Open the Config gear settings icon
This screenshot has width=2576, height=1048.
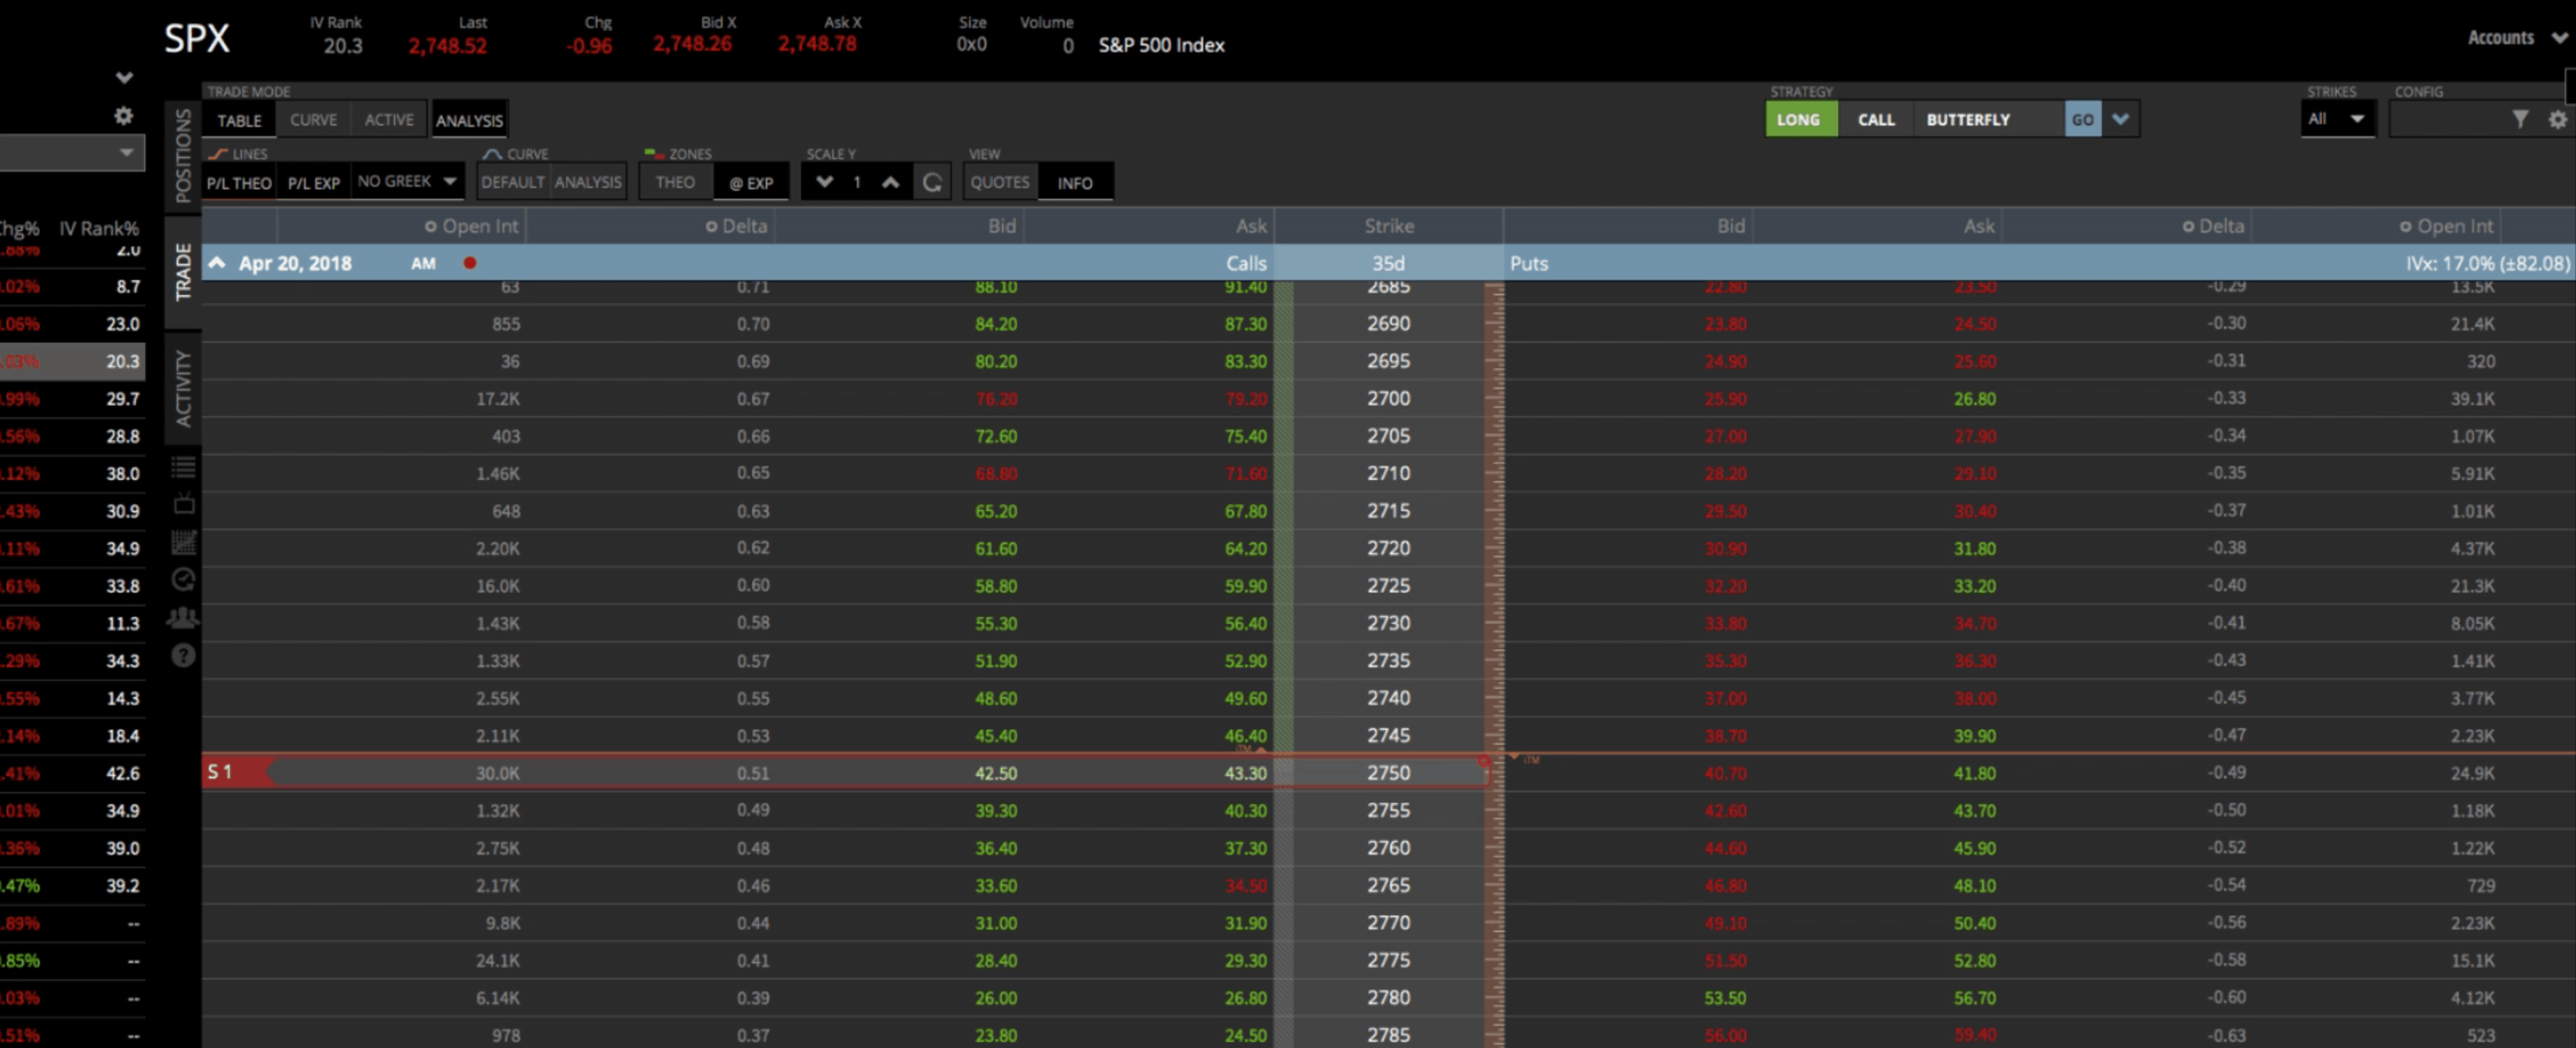coord(2557,119)
